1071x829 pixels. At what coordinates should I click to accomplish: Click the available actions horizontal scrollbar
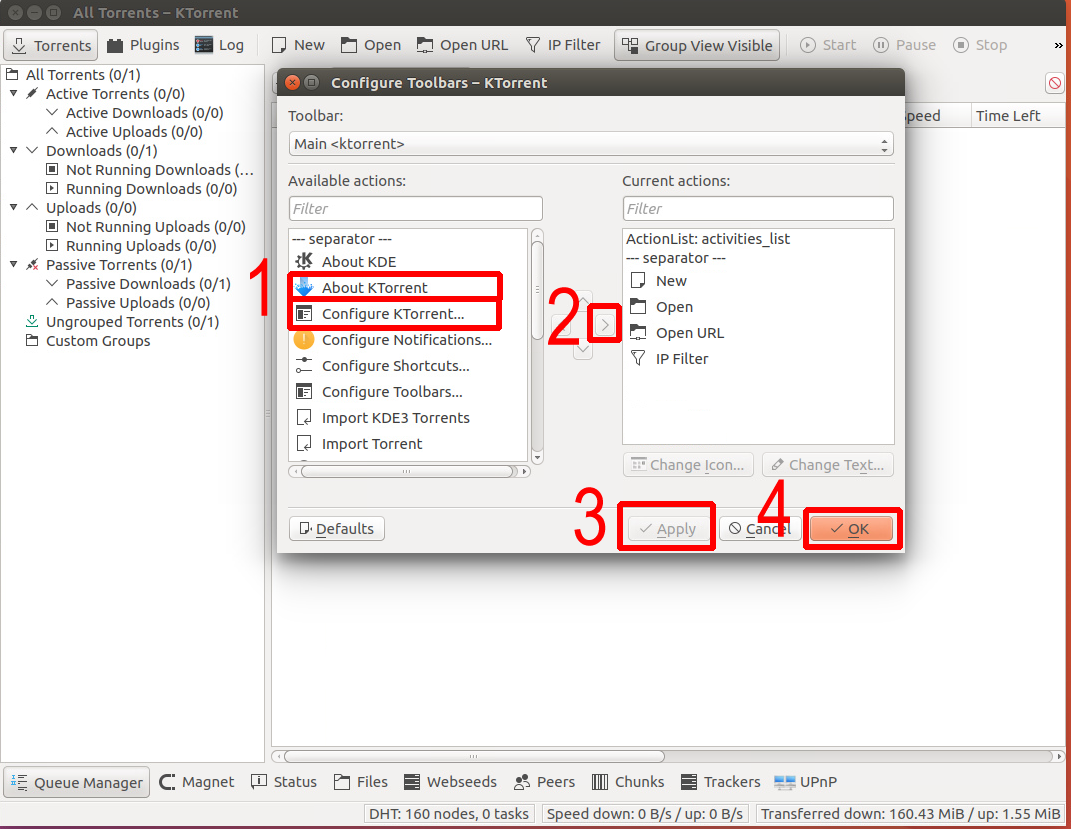410,471
